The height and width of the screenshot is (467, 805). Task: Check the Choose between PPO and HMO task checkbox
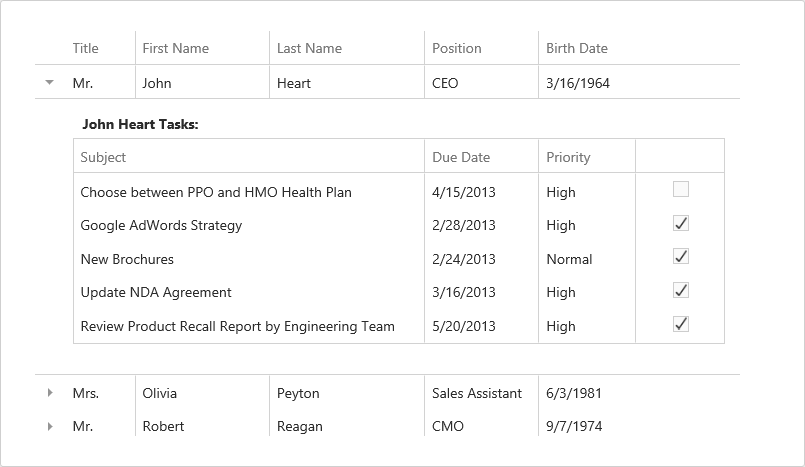click(x=681, y=189)
